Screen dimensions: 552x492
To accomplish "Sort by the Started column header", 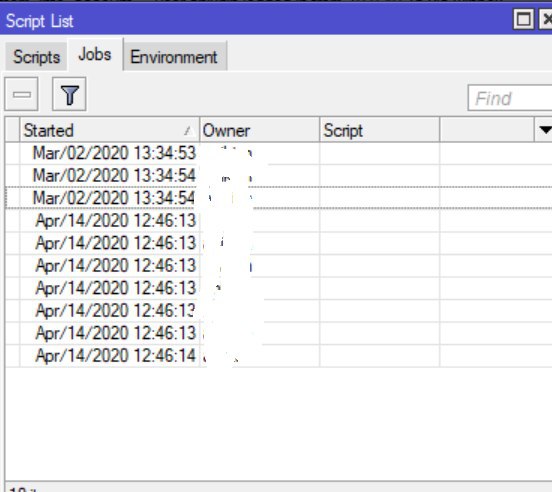I will click(109, 130).
